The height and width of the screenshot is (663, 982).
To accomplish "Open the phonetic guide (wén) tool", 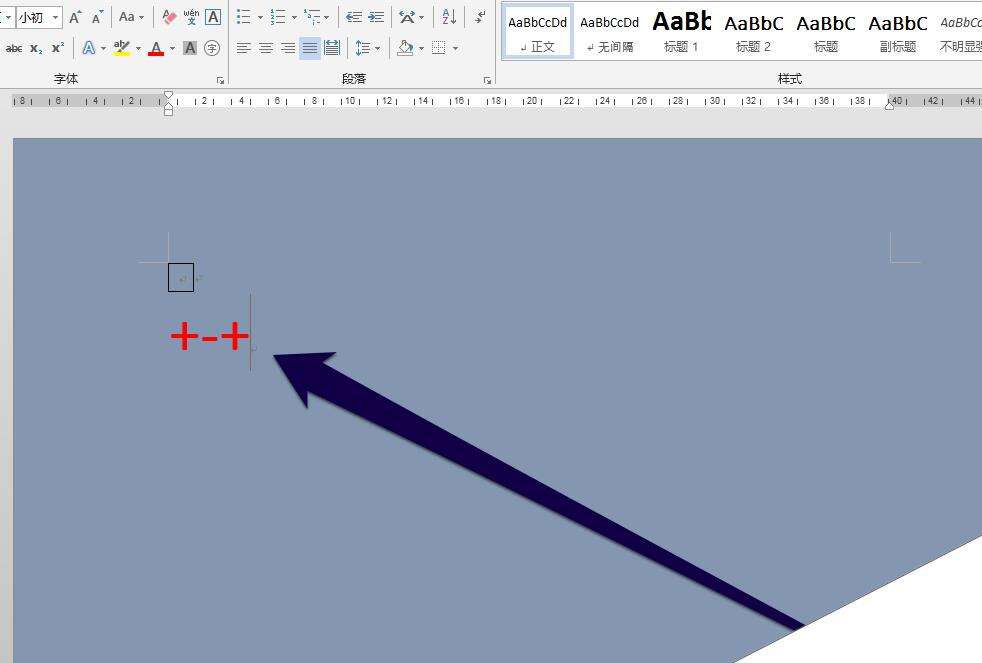I will point(191,18).
